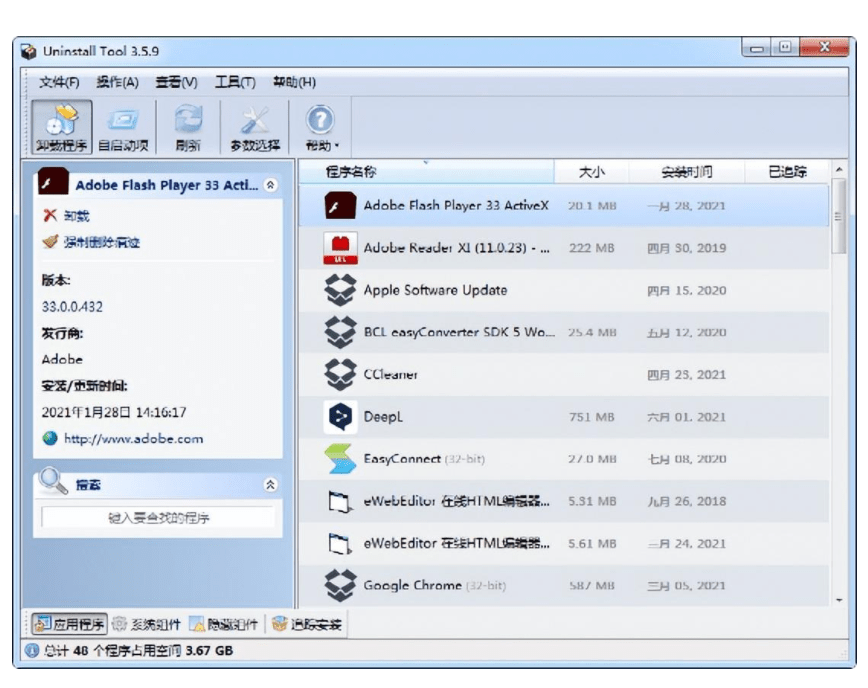Open the 查看(V) menu
868x688 pixels.
pos(176,82)
